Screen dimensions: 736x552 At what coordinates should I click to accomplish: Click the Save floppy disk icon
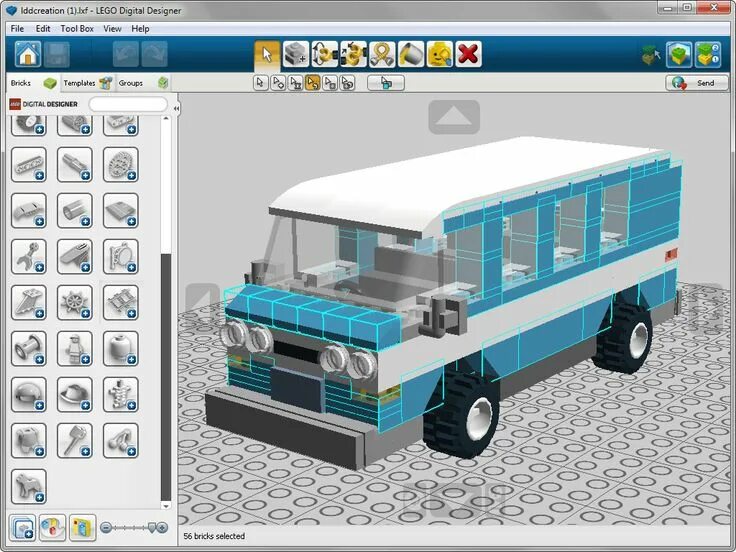[x=57, y=54]
